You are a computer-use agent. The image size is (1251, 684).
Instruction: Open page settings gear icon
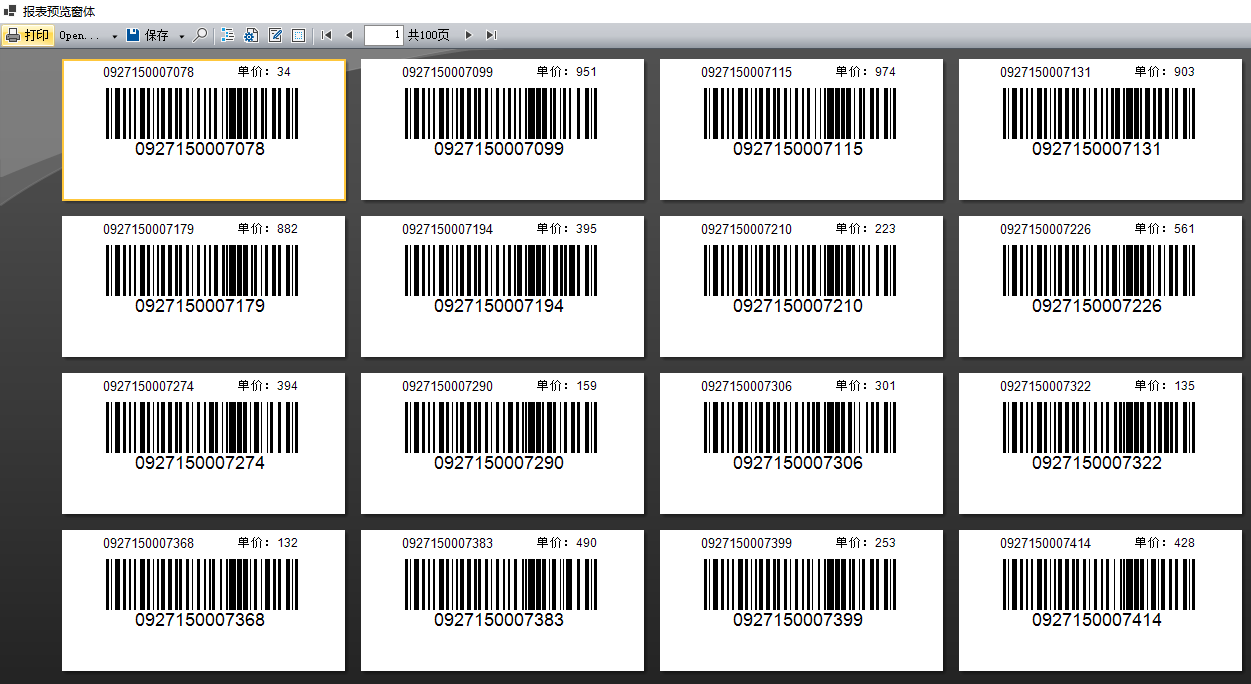(251, 35)
